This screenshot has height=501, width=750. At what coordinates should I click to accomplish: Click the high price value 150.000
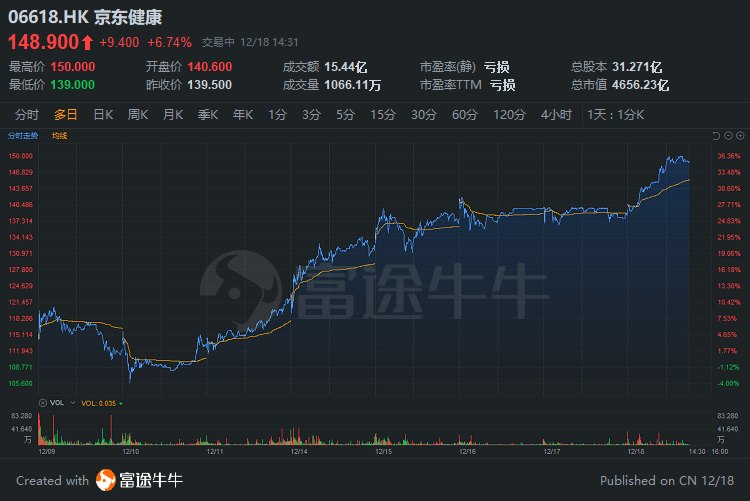[73, 67]
